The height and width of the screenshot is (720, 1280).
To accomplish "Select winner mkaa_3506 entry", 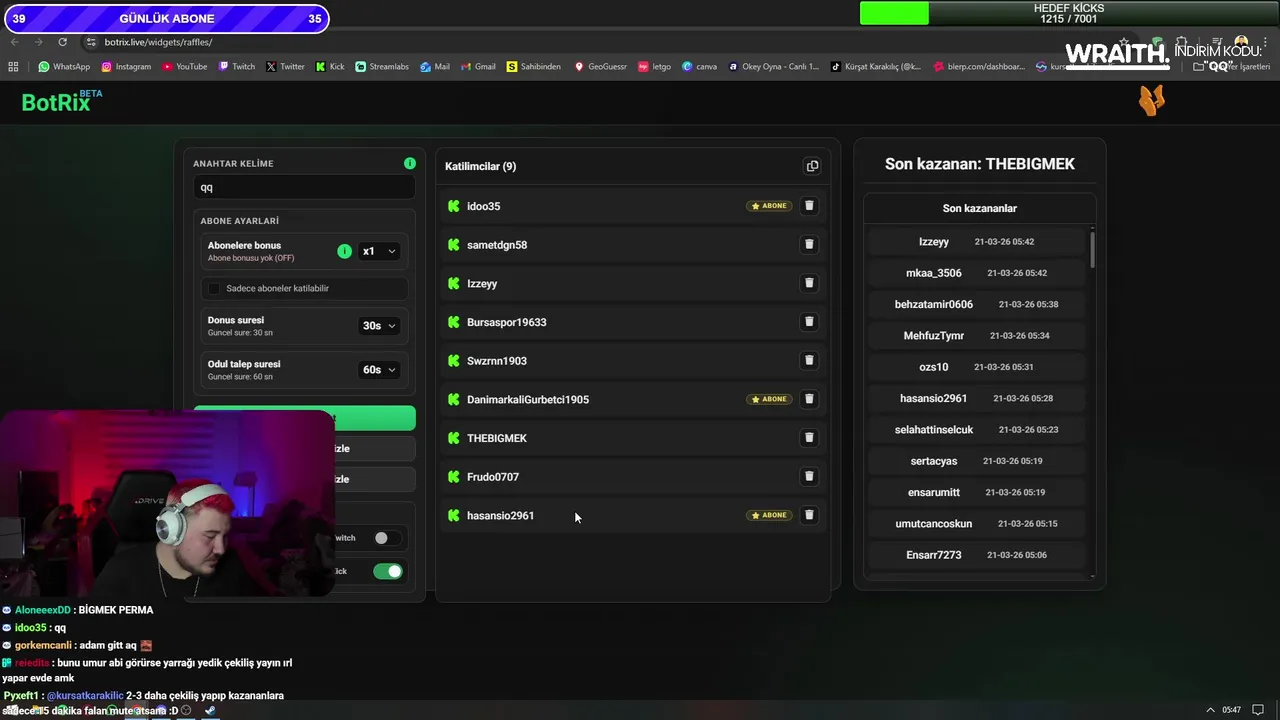I will (976, 273).
